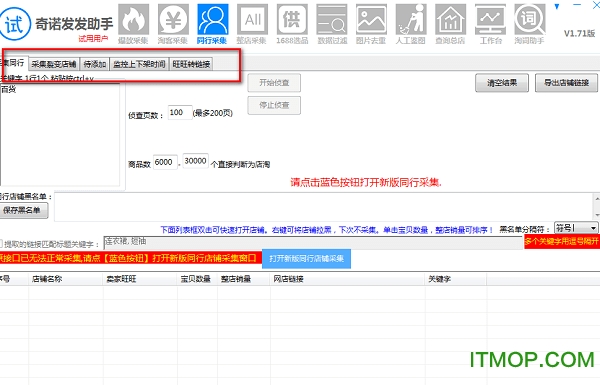Open the 整店采集 All icon
Viewport: 600px width, 385px height.
[252, 24]
